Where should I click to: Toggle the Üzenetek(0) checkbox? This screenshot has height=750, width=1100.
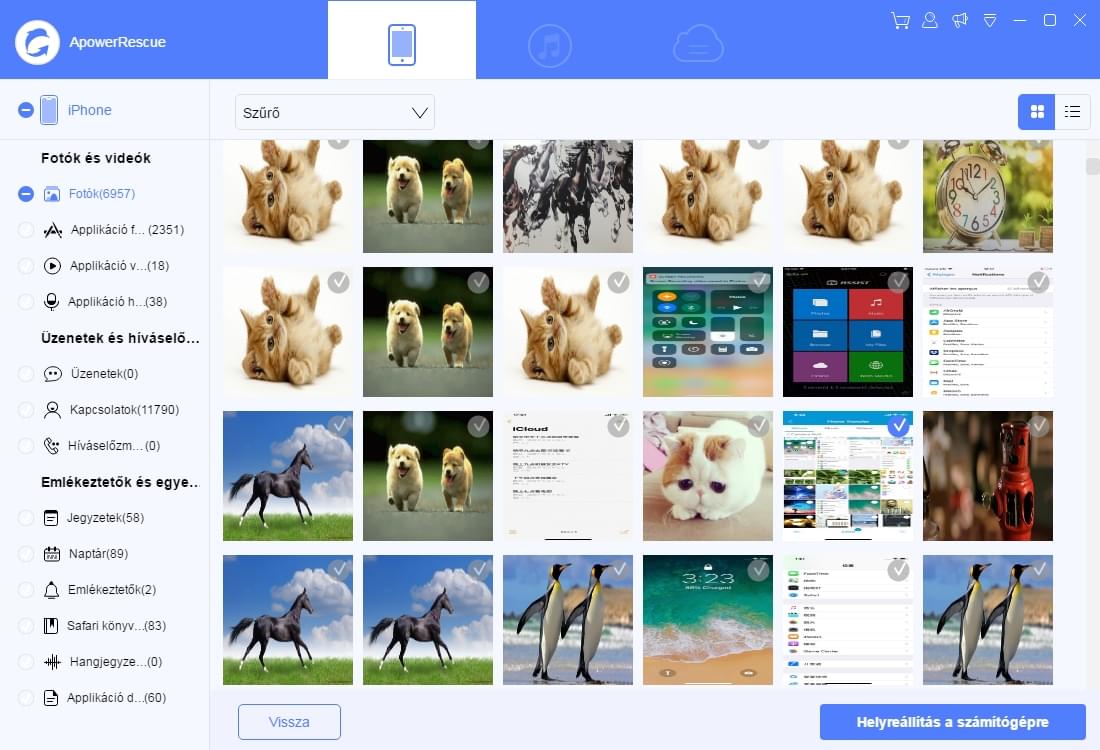pos(26,374)
